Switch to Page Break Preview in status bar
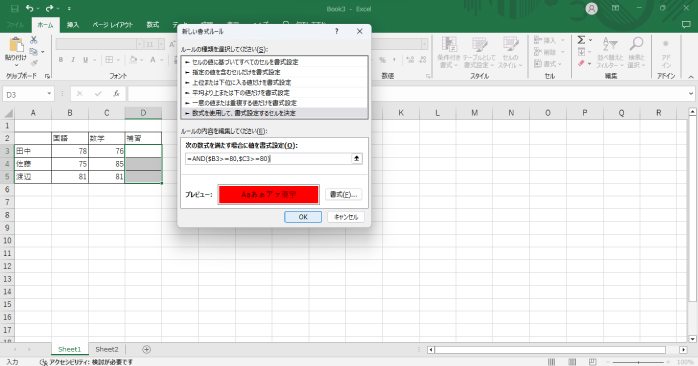 click(592, 362)
